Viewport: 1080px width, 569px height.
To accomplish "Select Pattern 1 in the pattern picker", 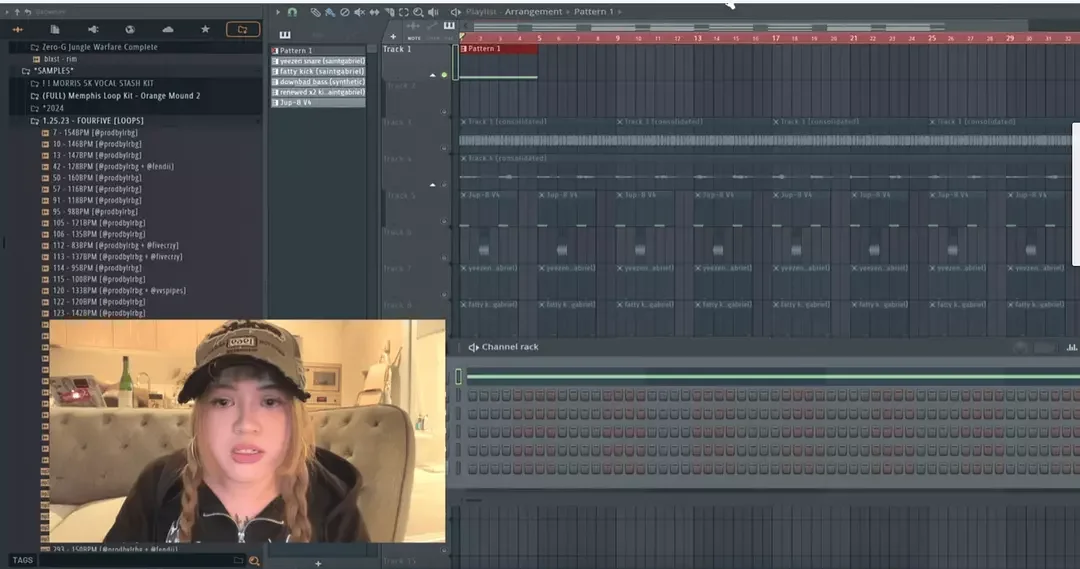I will coord(318,50).
